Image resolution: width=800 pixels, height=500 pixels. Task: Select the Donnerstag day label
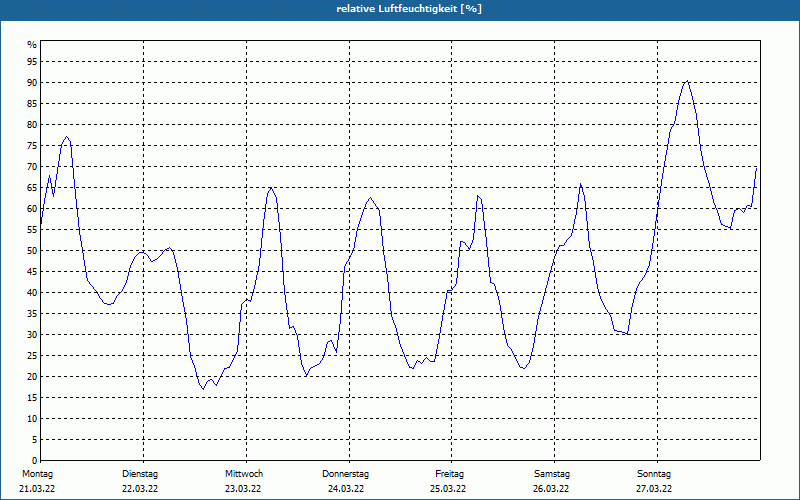(345, 474)
